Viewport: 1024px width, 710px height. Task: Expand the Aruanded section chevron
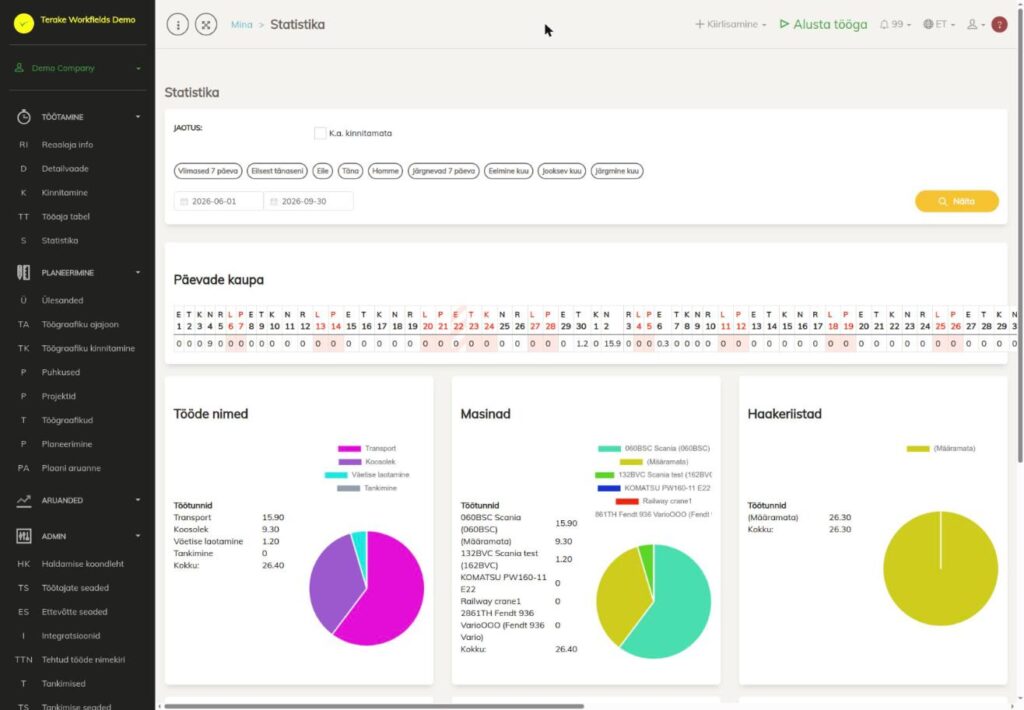click(138, 500)
